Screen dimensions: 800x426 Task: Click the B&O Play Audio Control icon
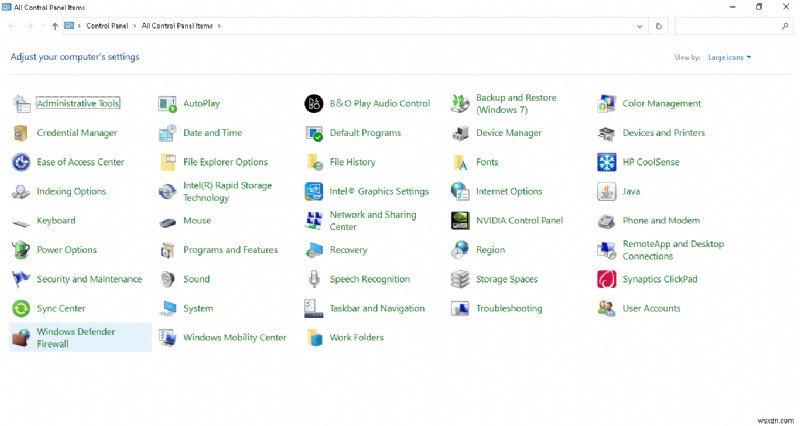coord(314,104)
